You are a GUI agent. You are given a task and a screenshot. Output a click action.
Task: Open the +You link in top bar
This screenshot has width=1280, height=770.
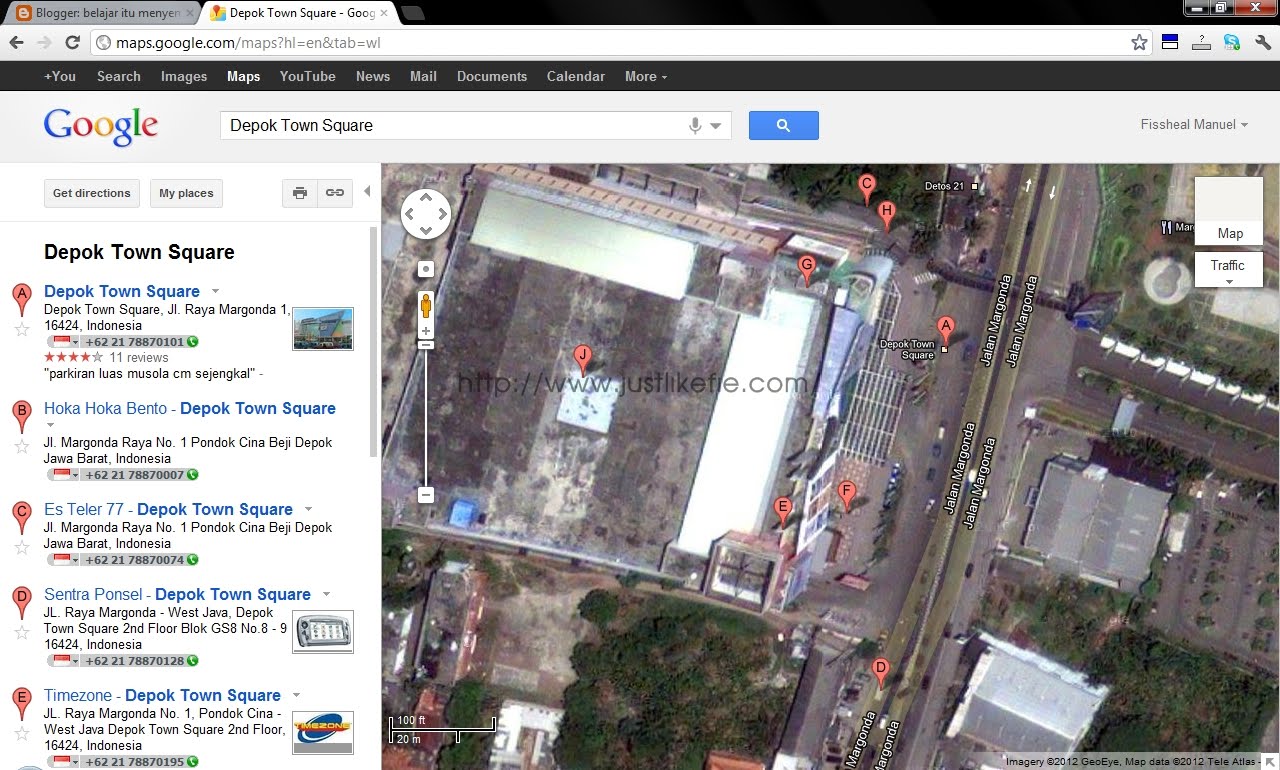[60, 76]
